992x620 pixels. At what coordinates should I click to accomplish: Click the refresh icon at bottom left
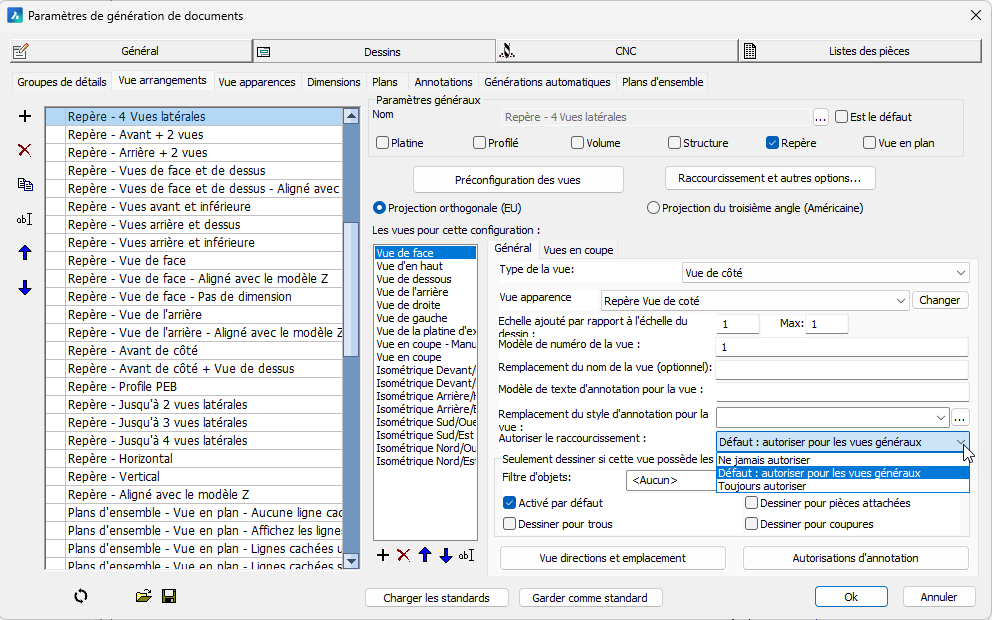point(81,596)
